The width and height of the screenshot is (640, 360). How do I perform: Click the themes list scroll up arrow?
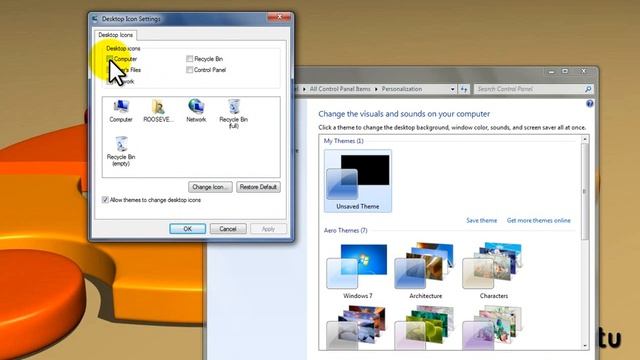click(585, 140)
